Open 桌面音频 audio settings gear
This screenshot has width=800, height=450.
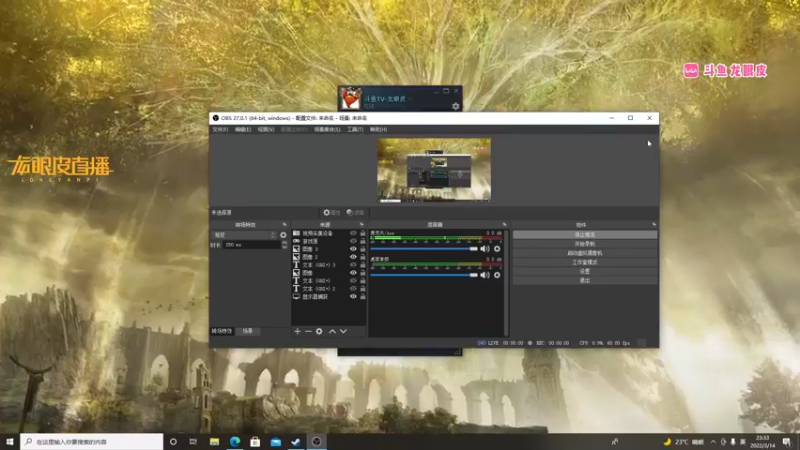click(497, 275)
